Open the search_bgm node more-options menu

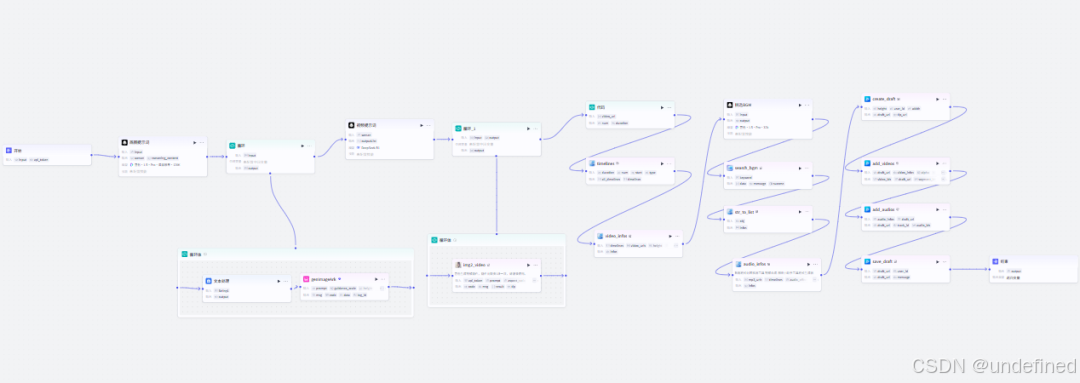(x=807, y=167)
